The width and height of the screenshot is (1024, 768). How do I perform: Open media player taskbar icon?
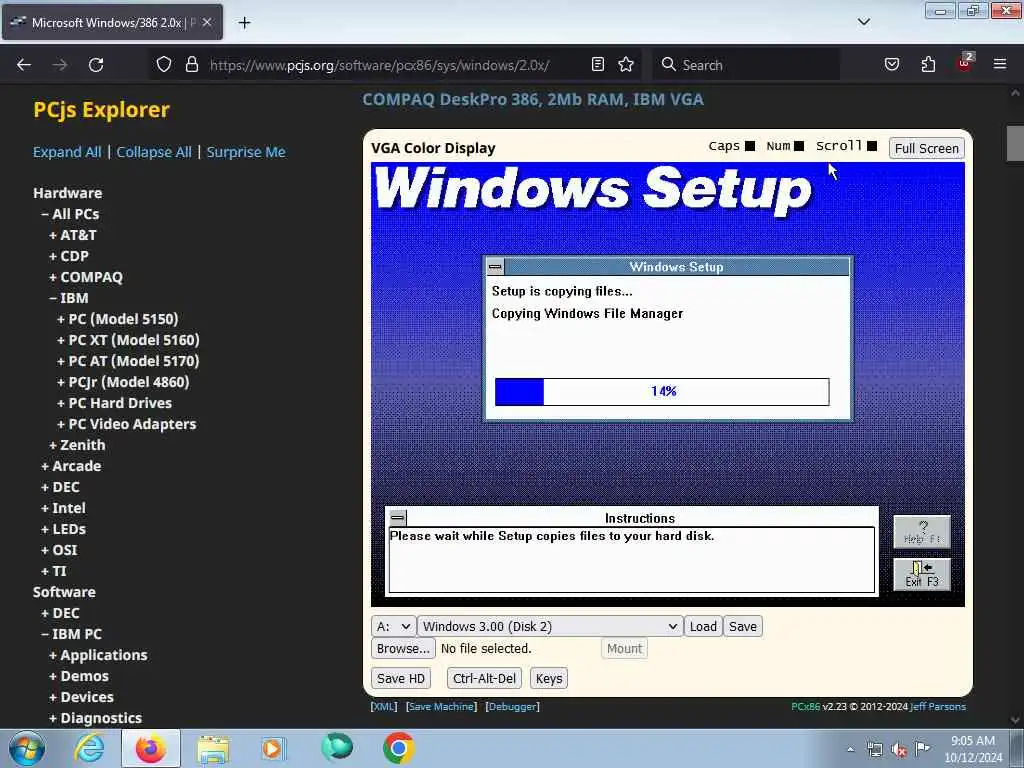click(x=273, y=748)
